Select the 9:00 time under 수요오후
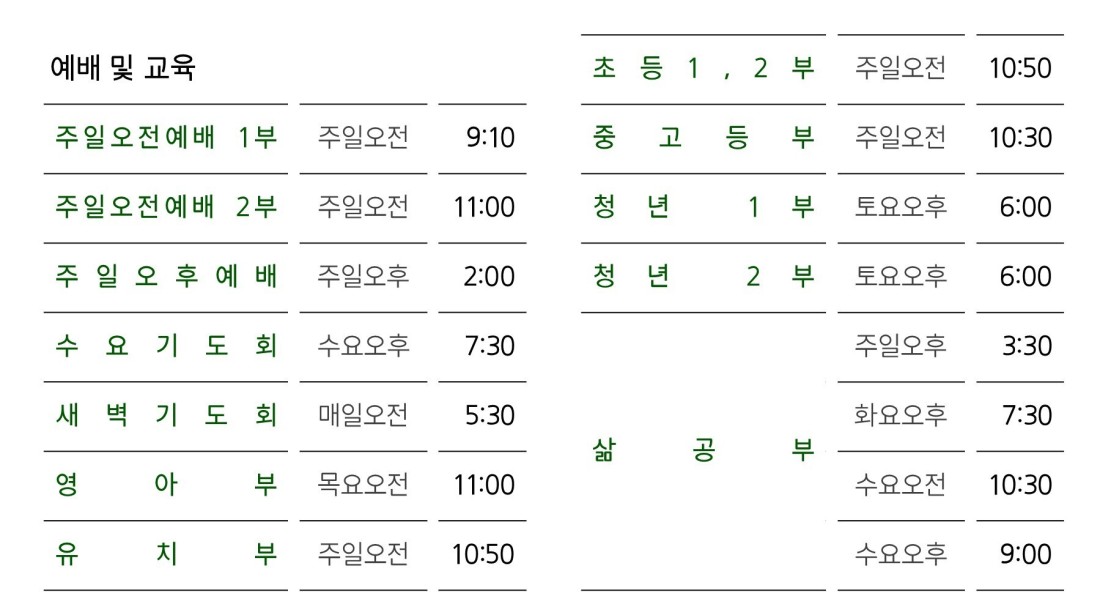Viewport: 1100px width, 615px height. pos(1026,554)
